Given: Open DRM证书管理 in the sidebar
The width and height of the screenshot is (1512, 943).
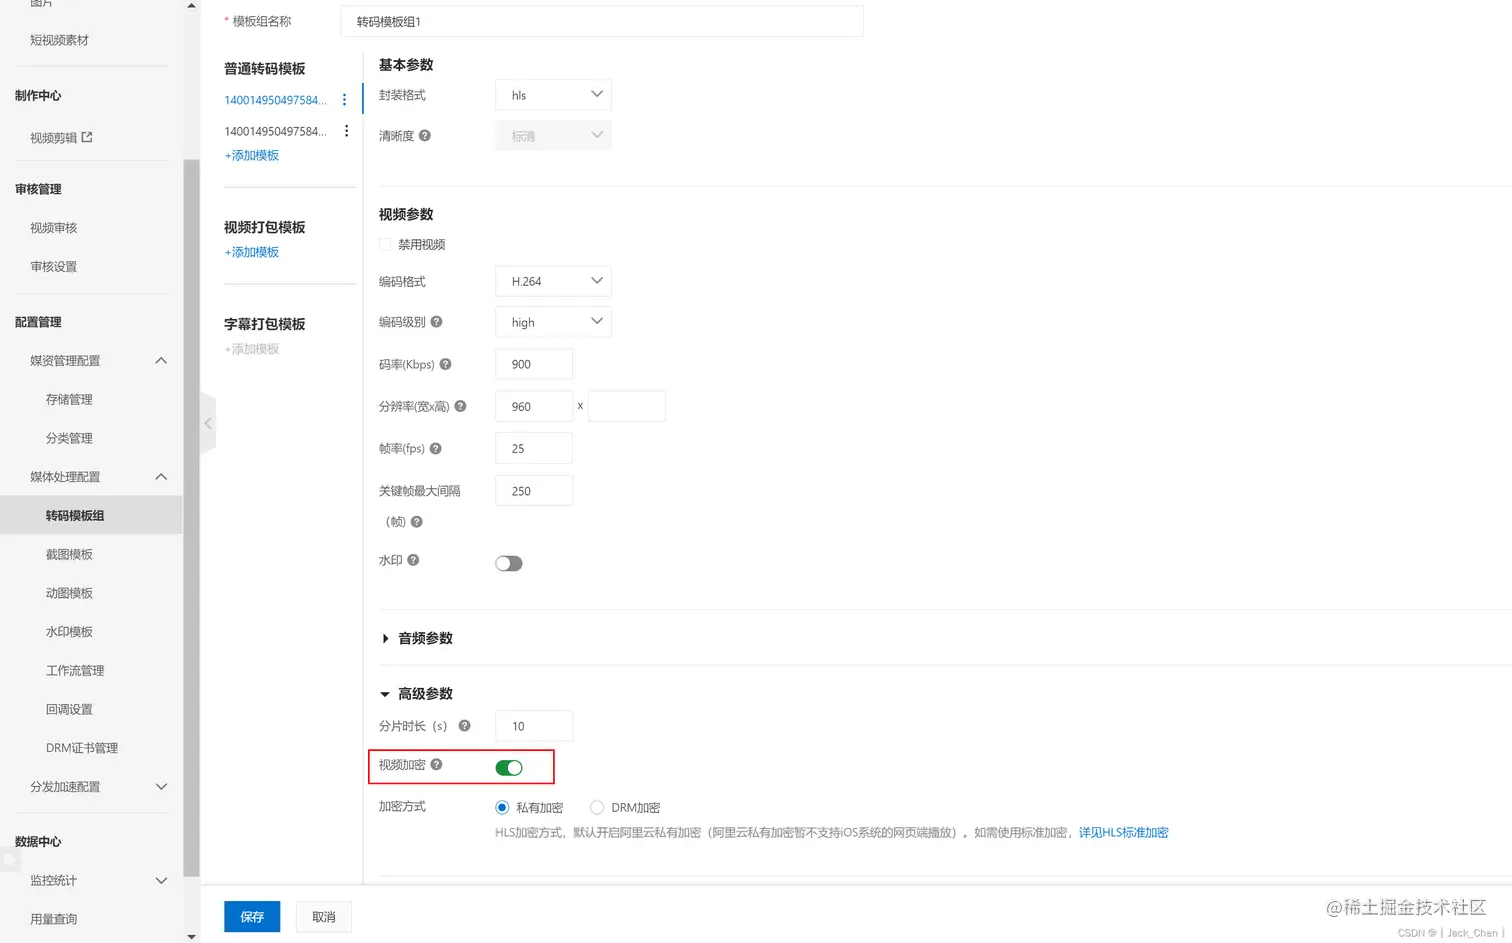Looking at the screenshot, I should (x=82, y=748).
